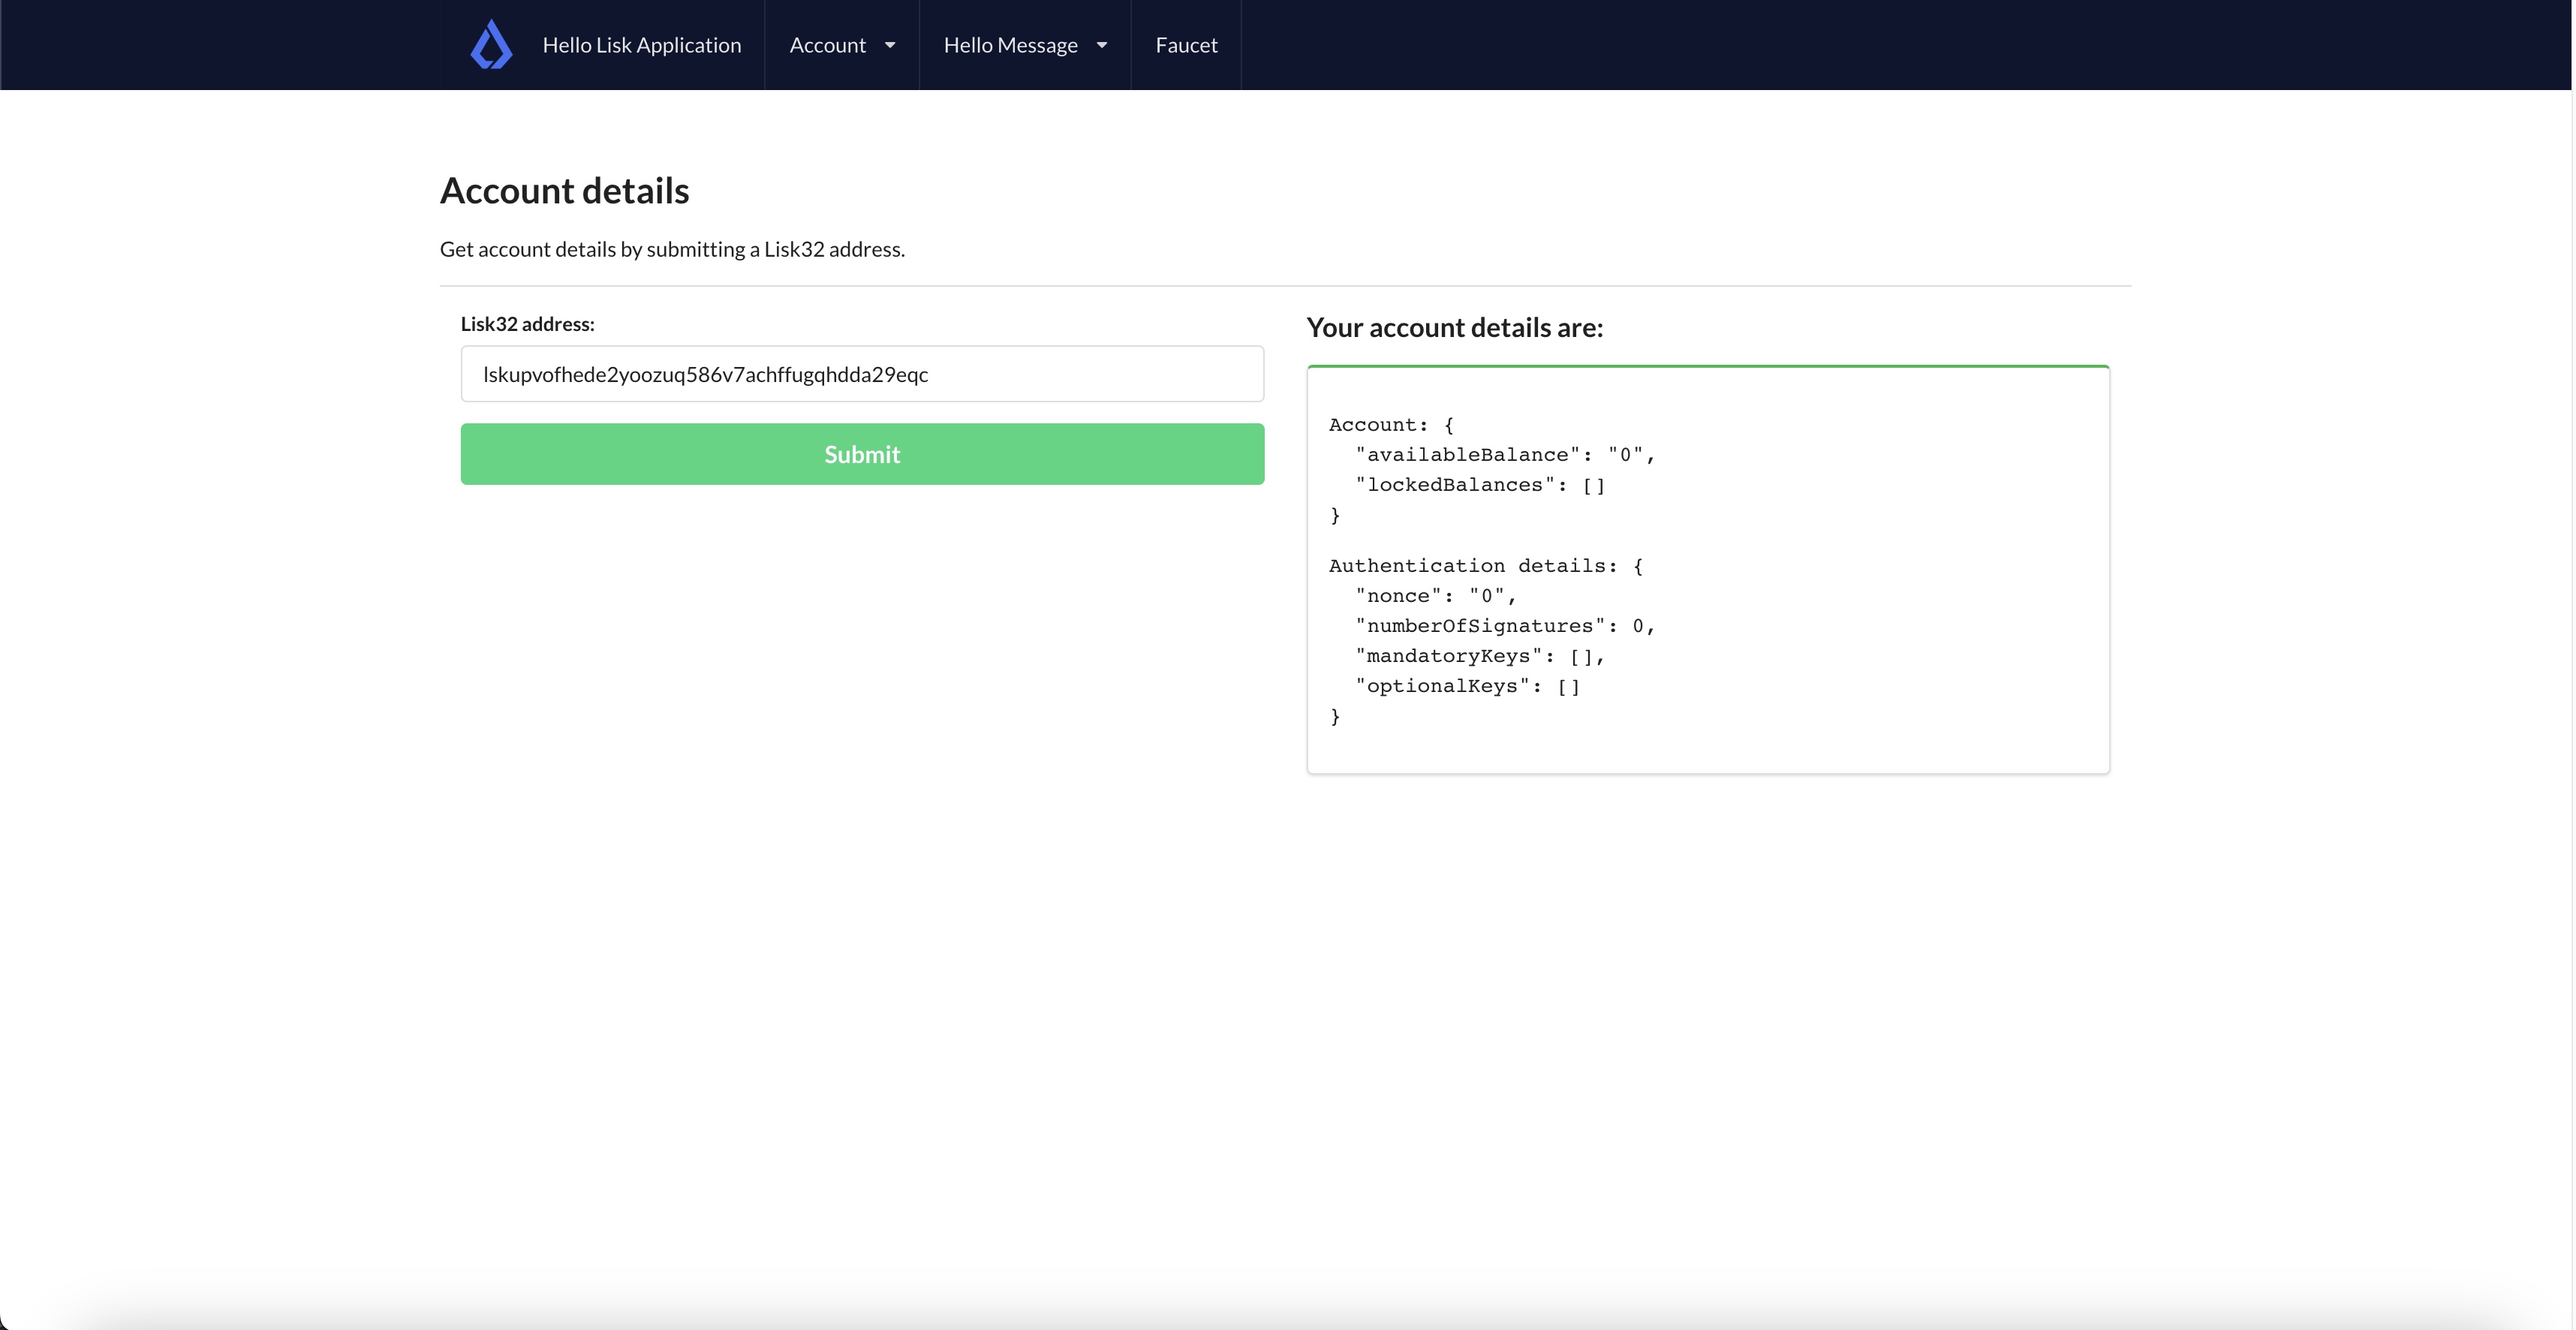Select the 'Authentication details: {' line
The image size is (2576, 1330).
[1486, 566]
